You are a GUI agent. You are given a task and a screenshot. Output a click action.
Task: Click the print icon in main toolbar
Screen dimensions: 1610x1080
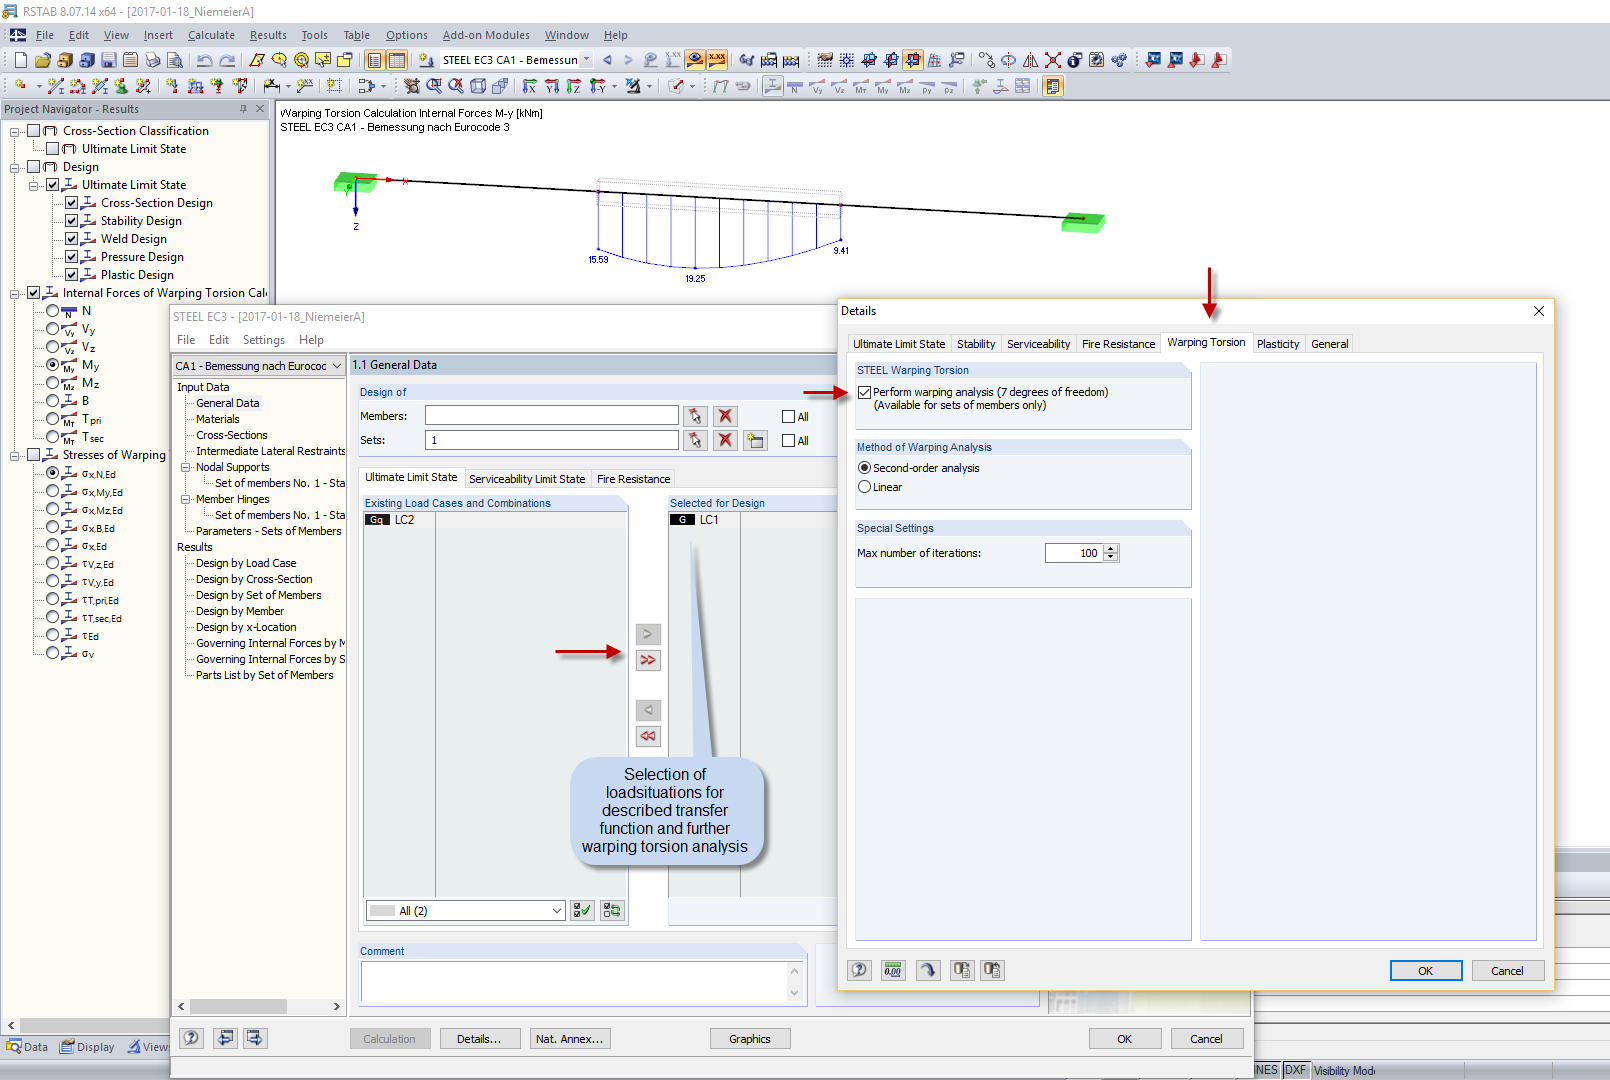point(153,60)
